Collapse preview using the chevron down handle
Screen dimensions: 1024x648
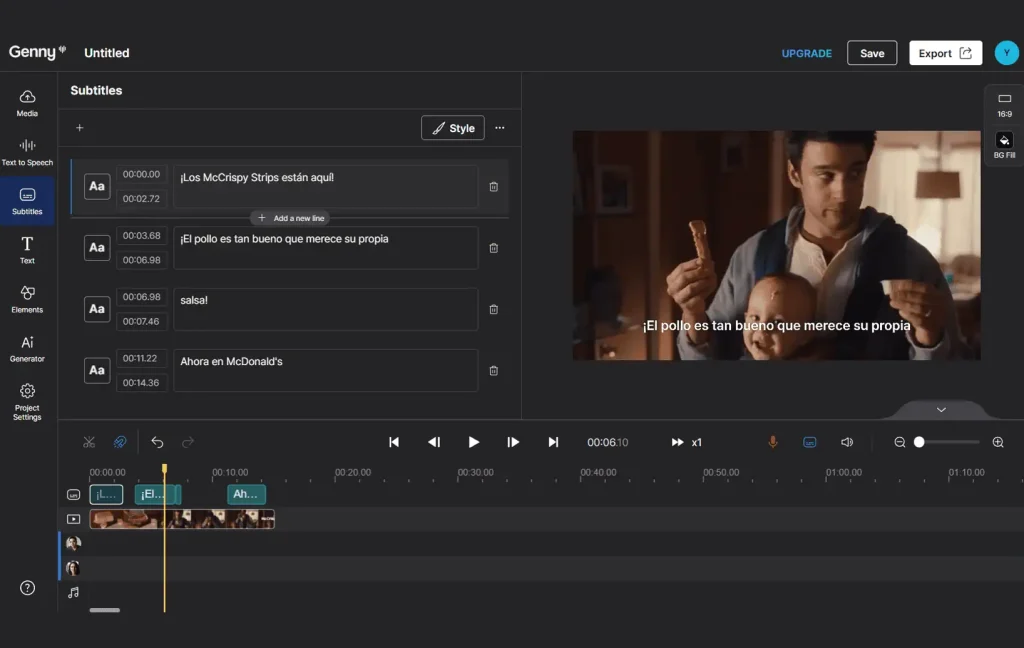pyautogui.click(x=940, y=410)
